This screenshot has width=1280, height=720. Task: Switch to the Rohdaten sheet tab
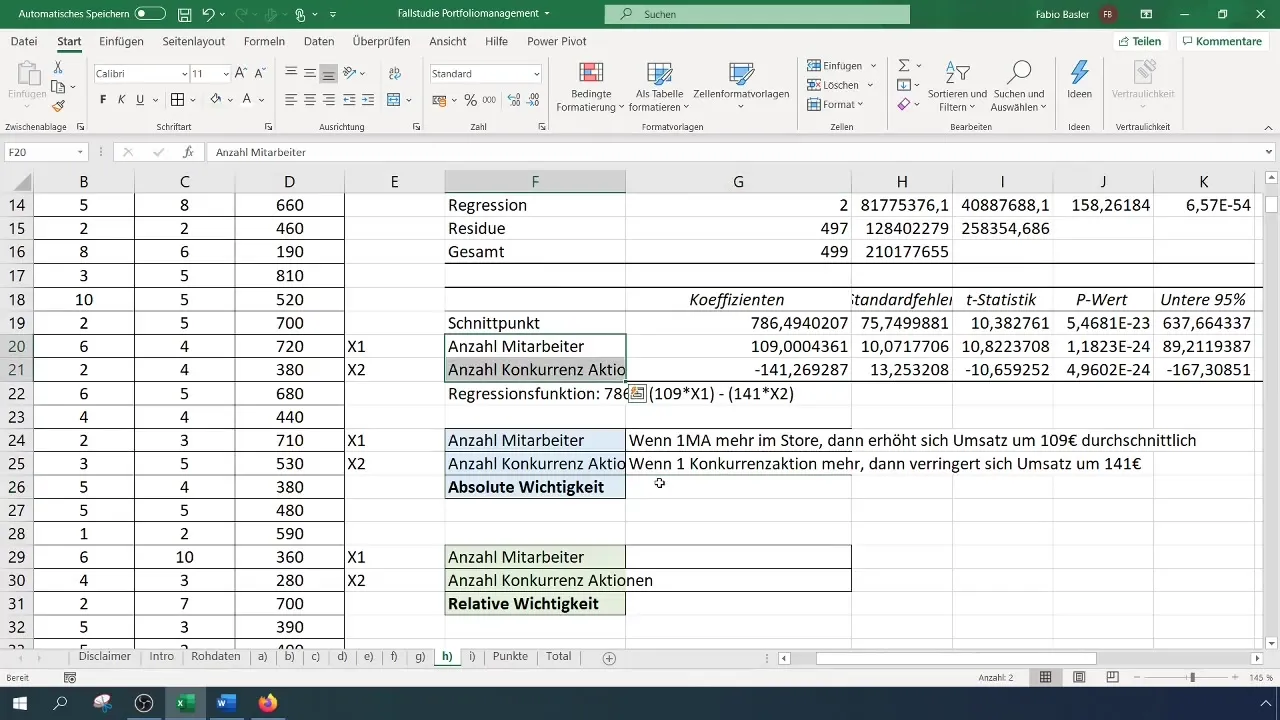215,657
